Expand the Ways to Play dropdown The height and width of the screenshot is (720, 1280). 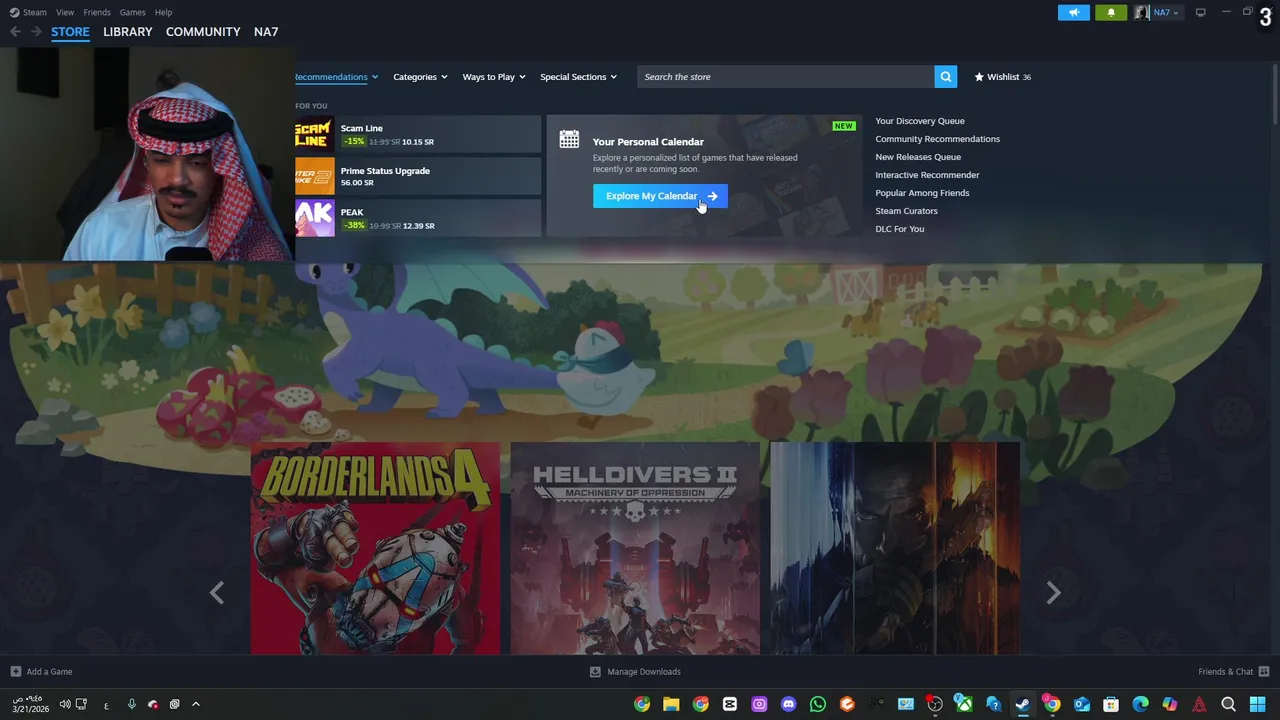coord(494,77)
